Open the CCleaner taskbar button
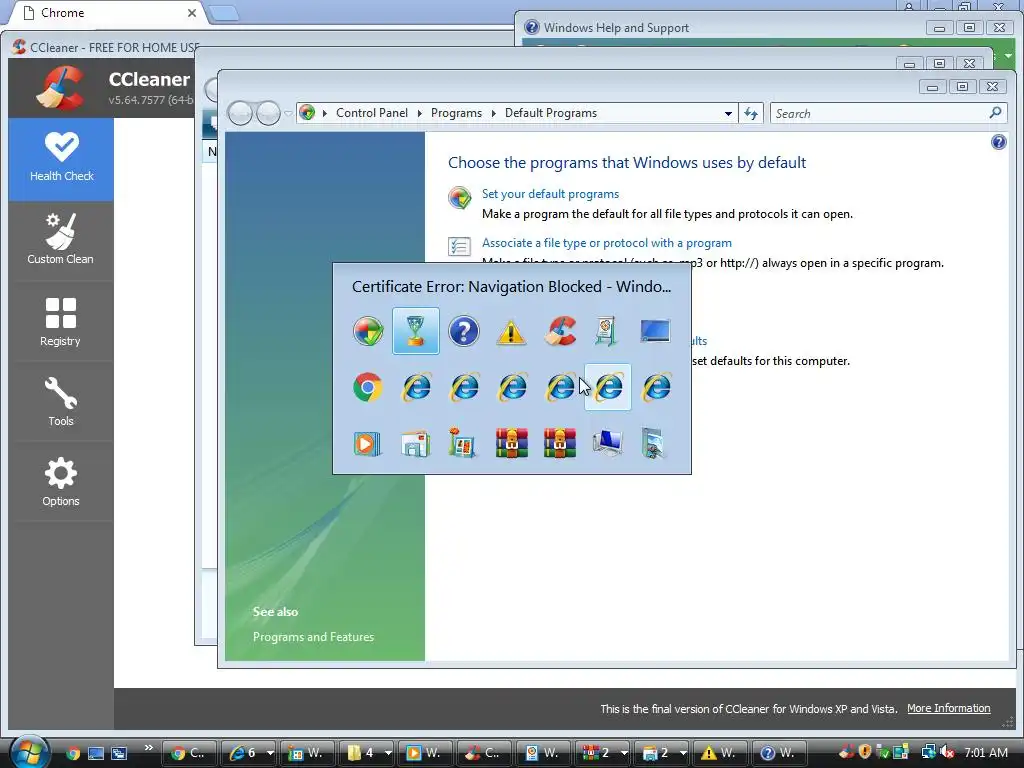 tap(483, 753)
